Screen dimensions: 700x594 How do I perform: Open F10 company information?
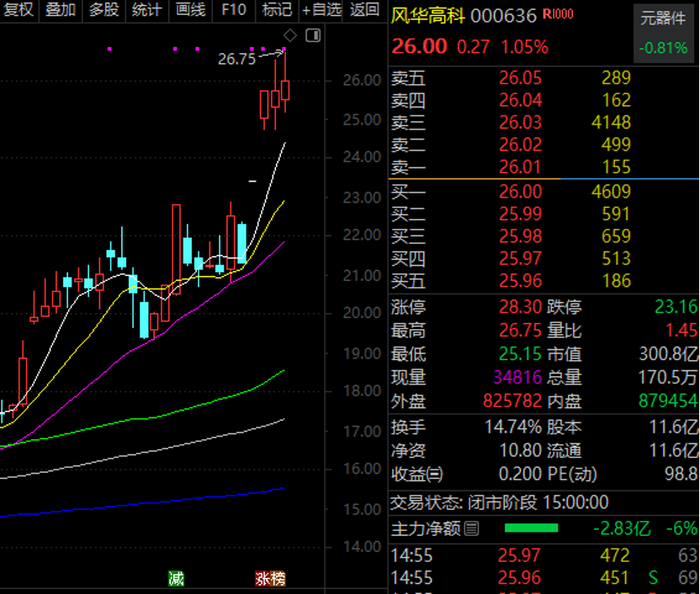pyautogui.click(x=233, y=10)
